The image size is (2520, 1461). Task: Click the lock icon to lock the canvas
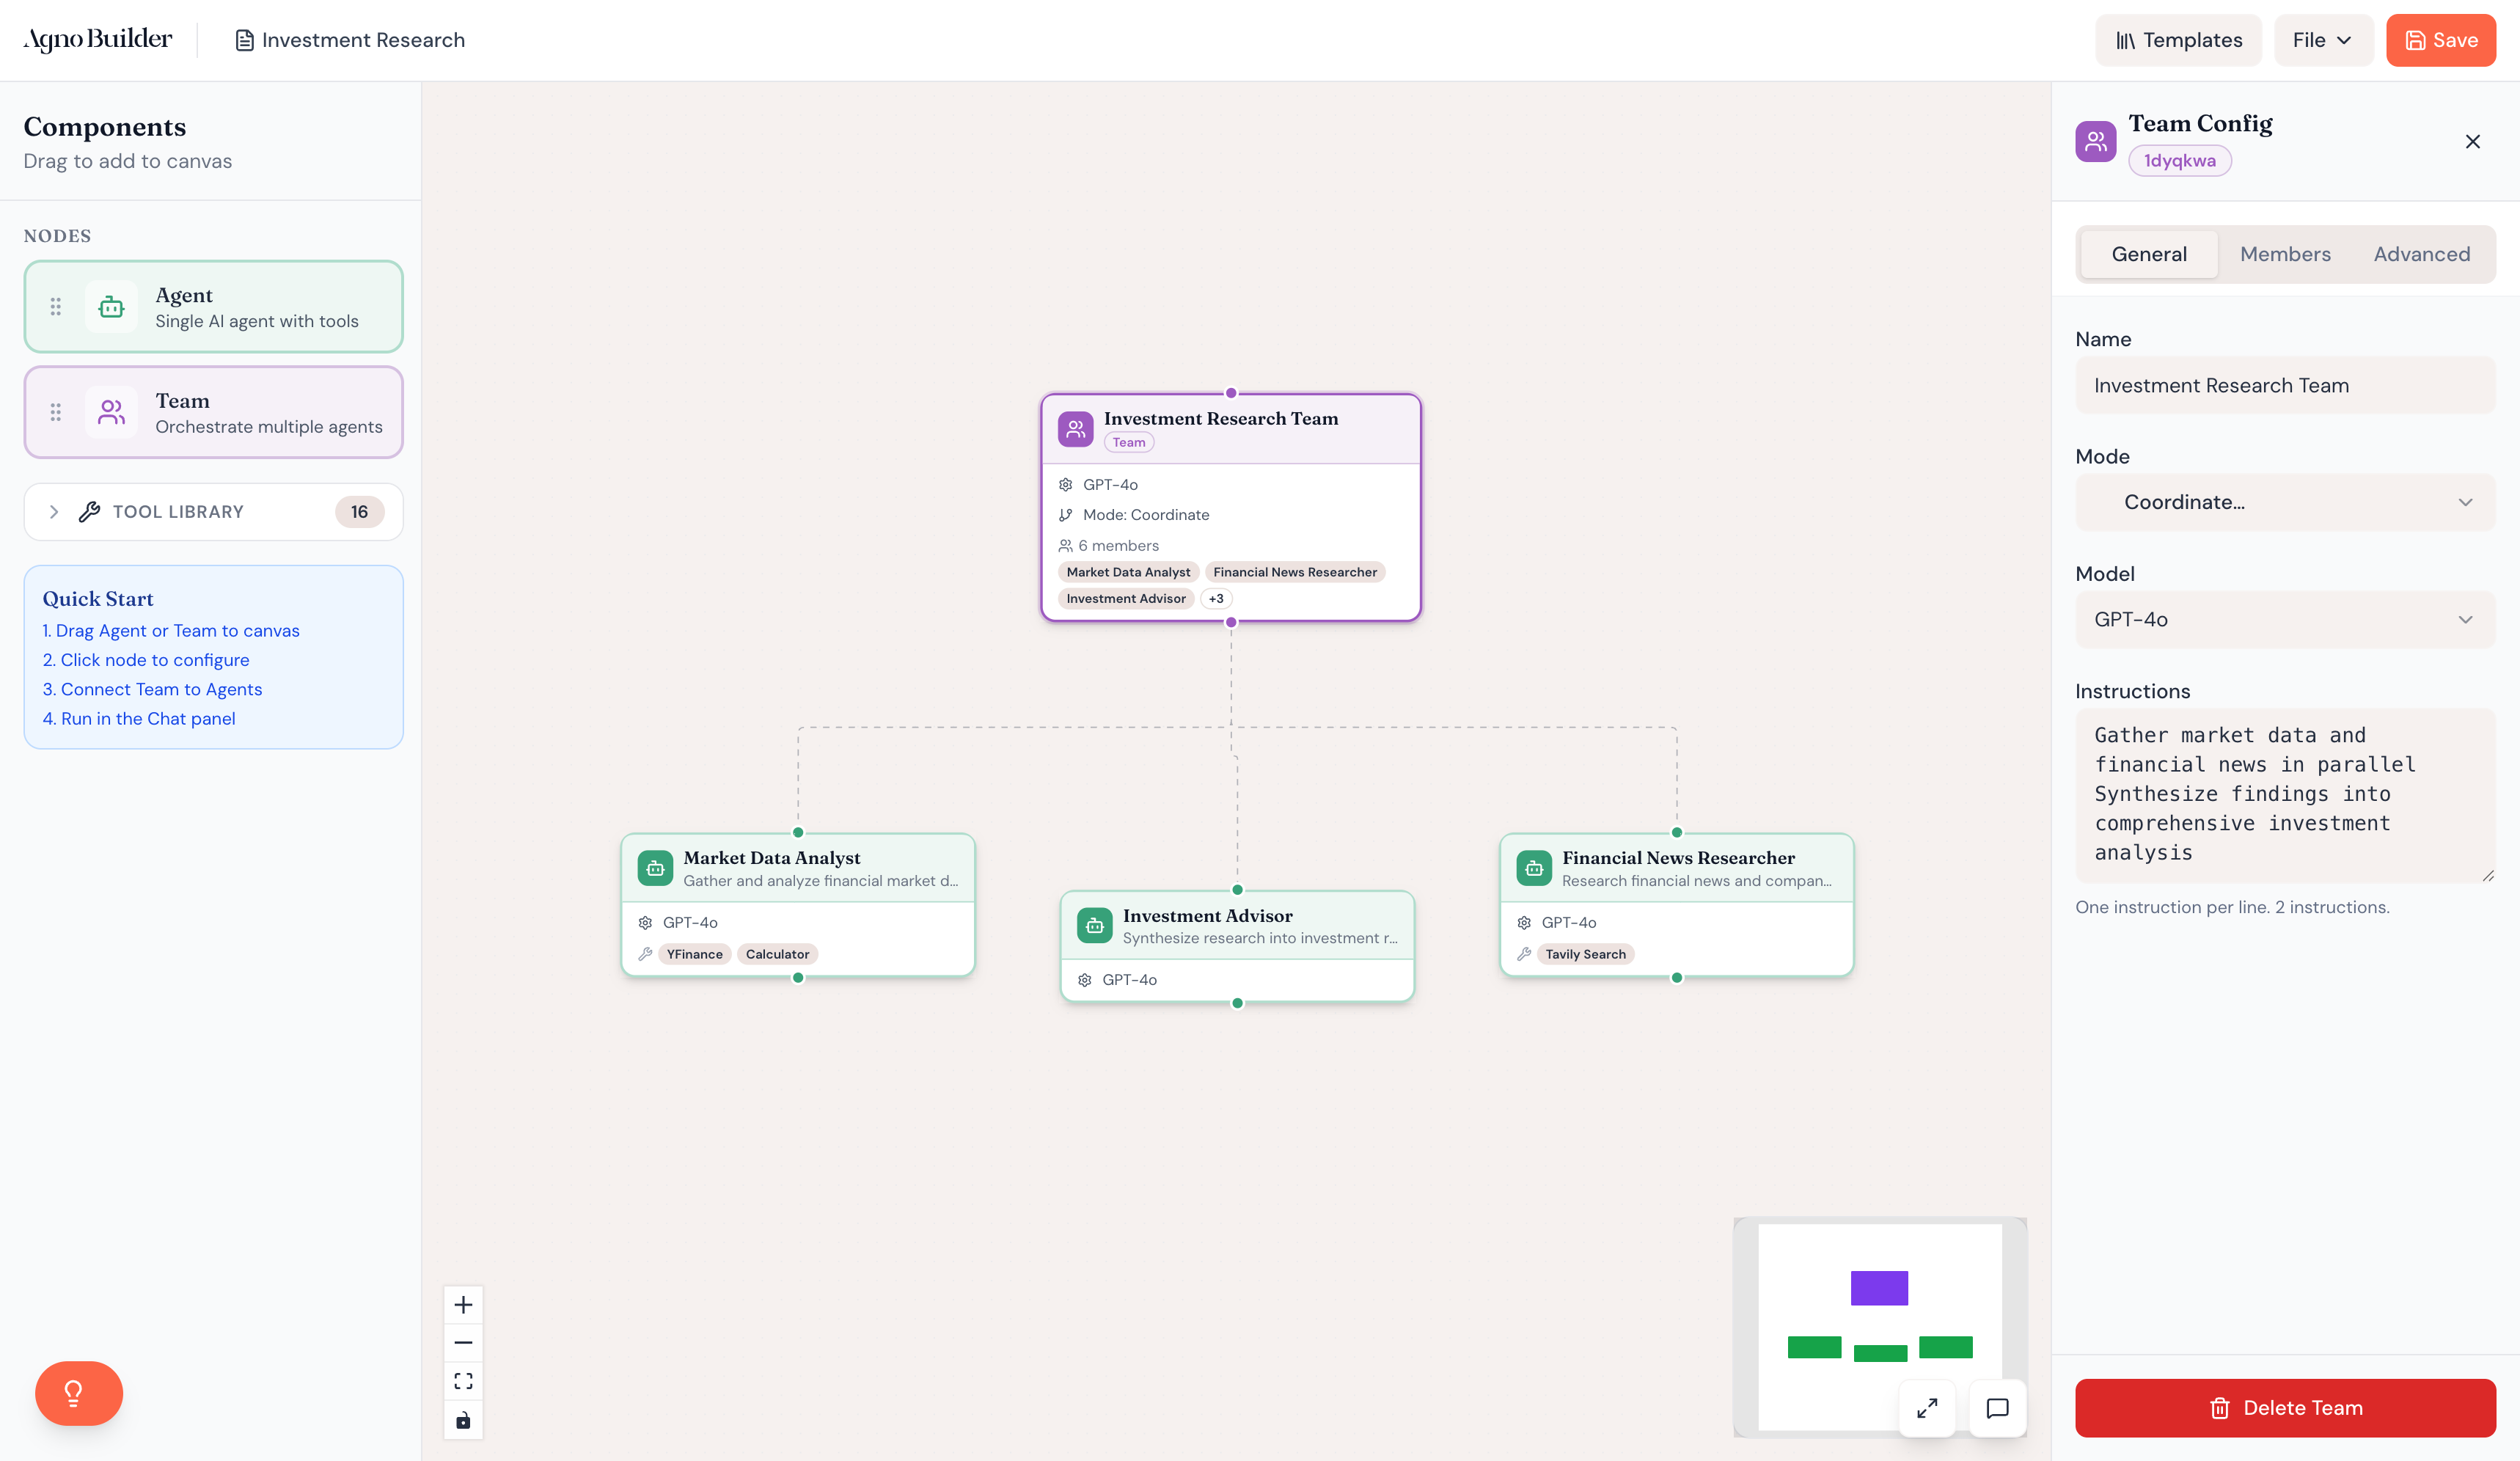463,1419
